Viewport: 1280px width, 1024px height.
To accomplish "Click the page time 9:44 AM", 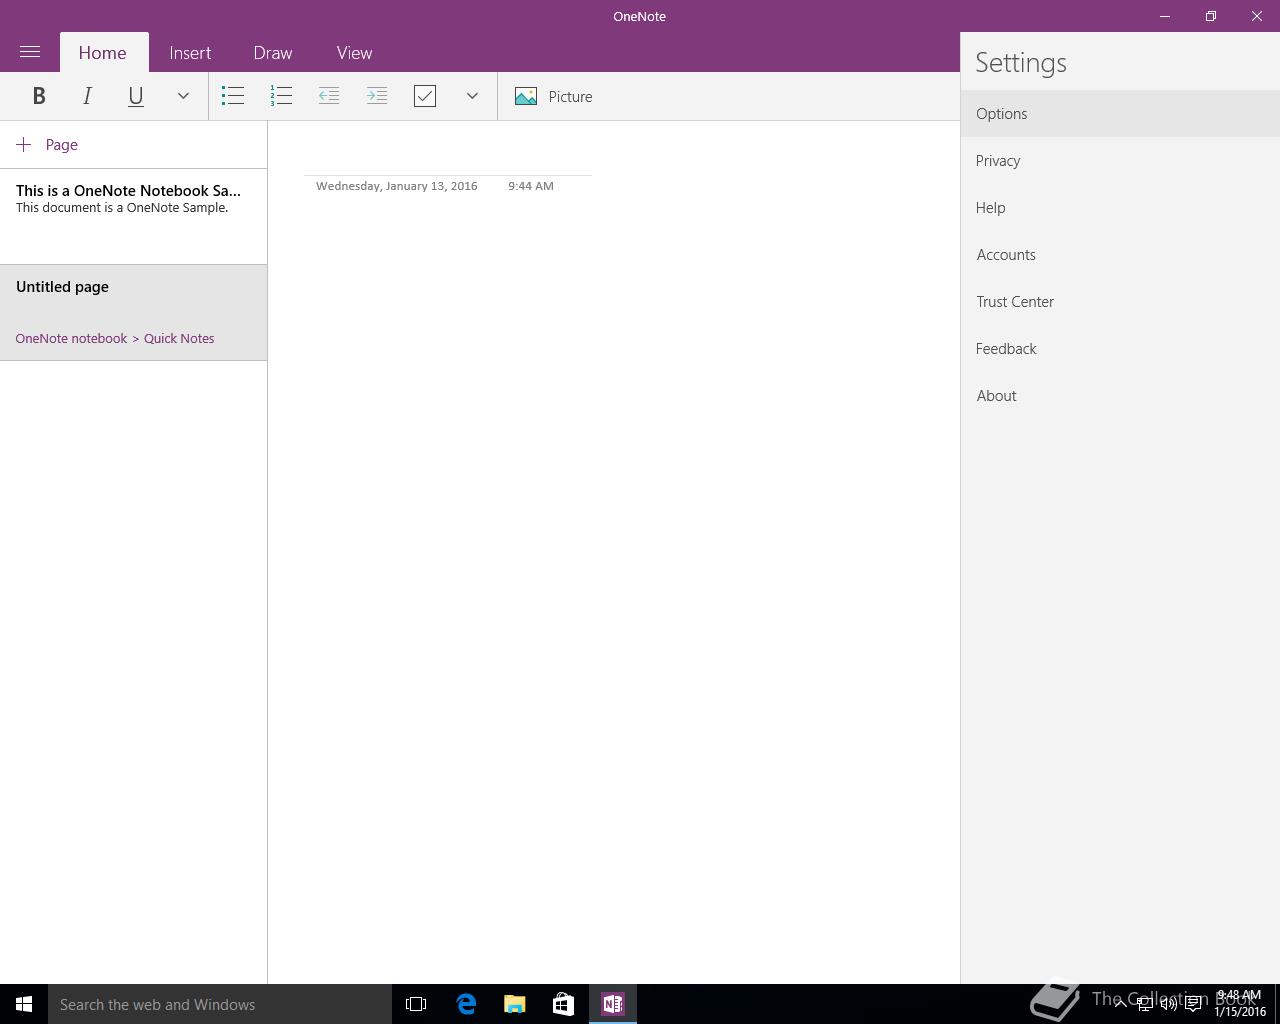I will pos(530,186).
